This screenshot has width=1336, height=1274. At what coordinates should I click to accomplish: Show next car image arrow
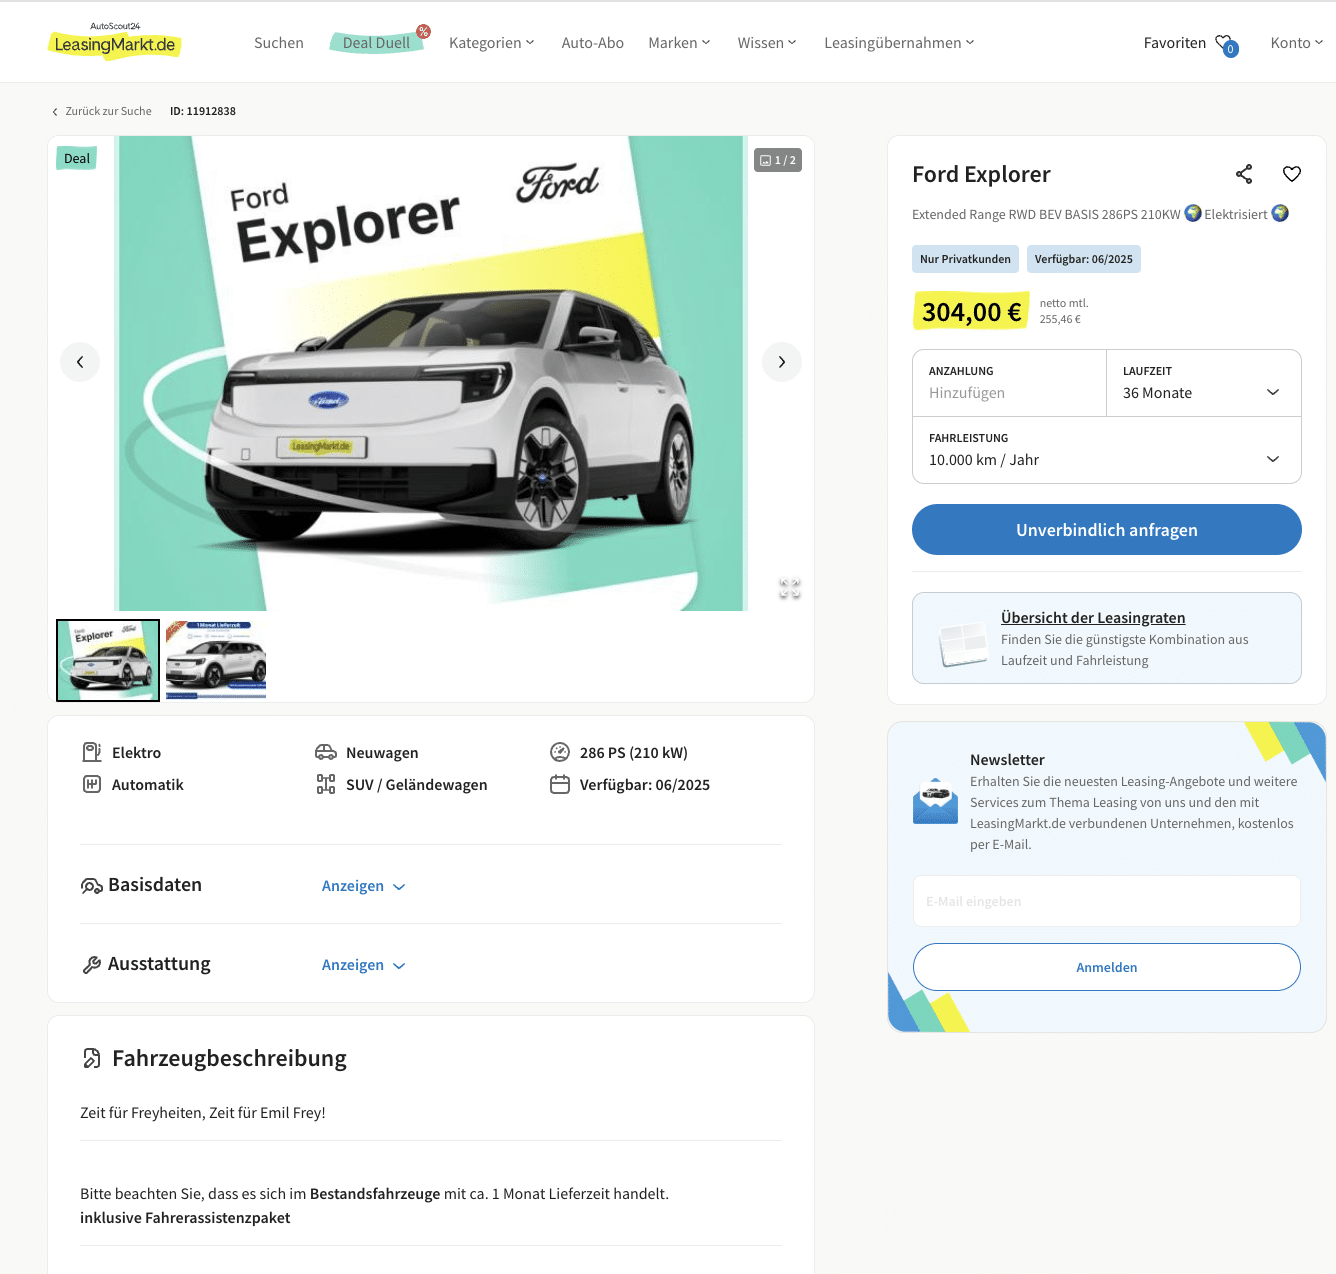click(782, 362)
